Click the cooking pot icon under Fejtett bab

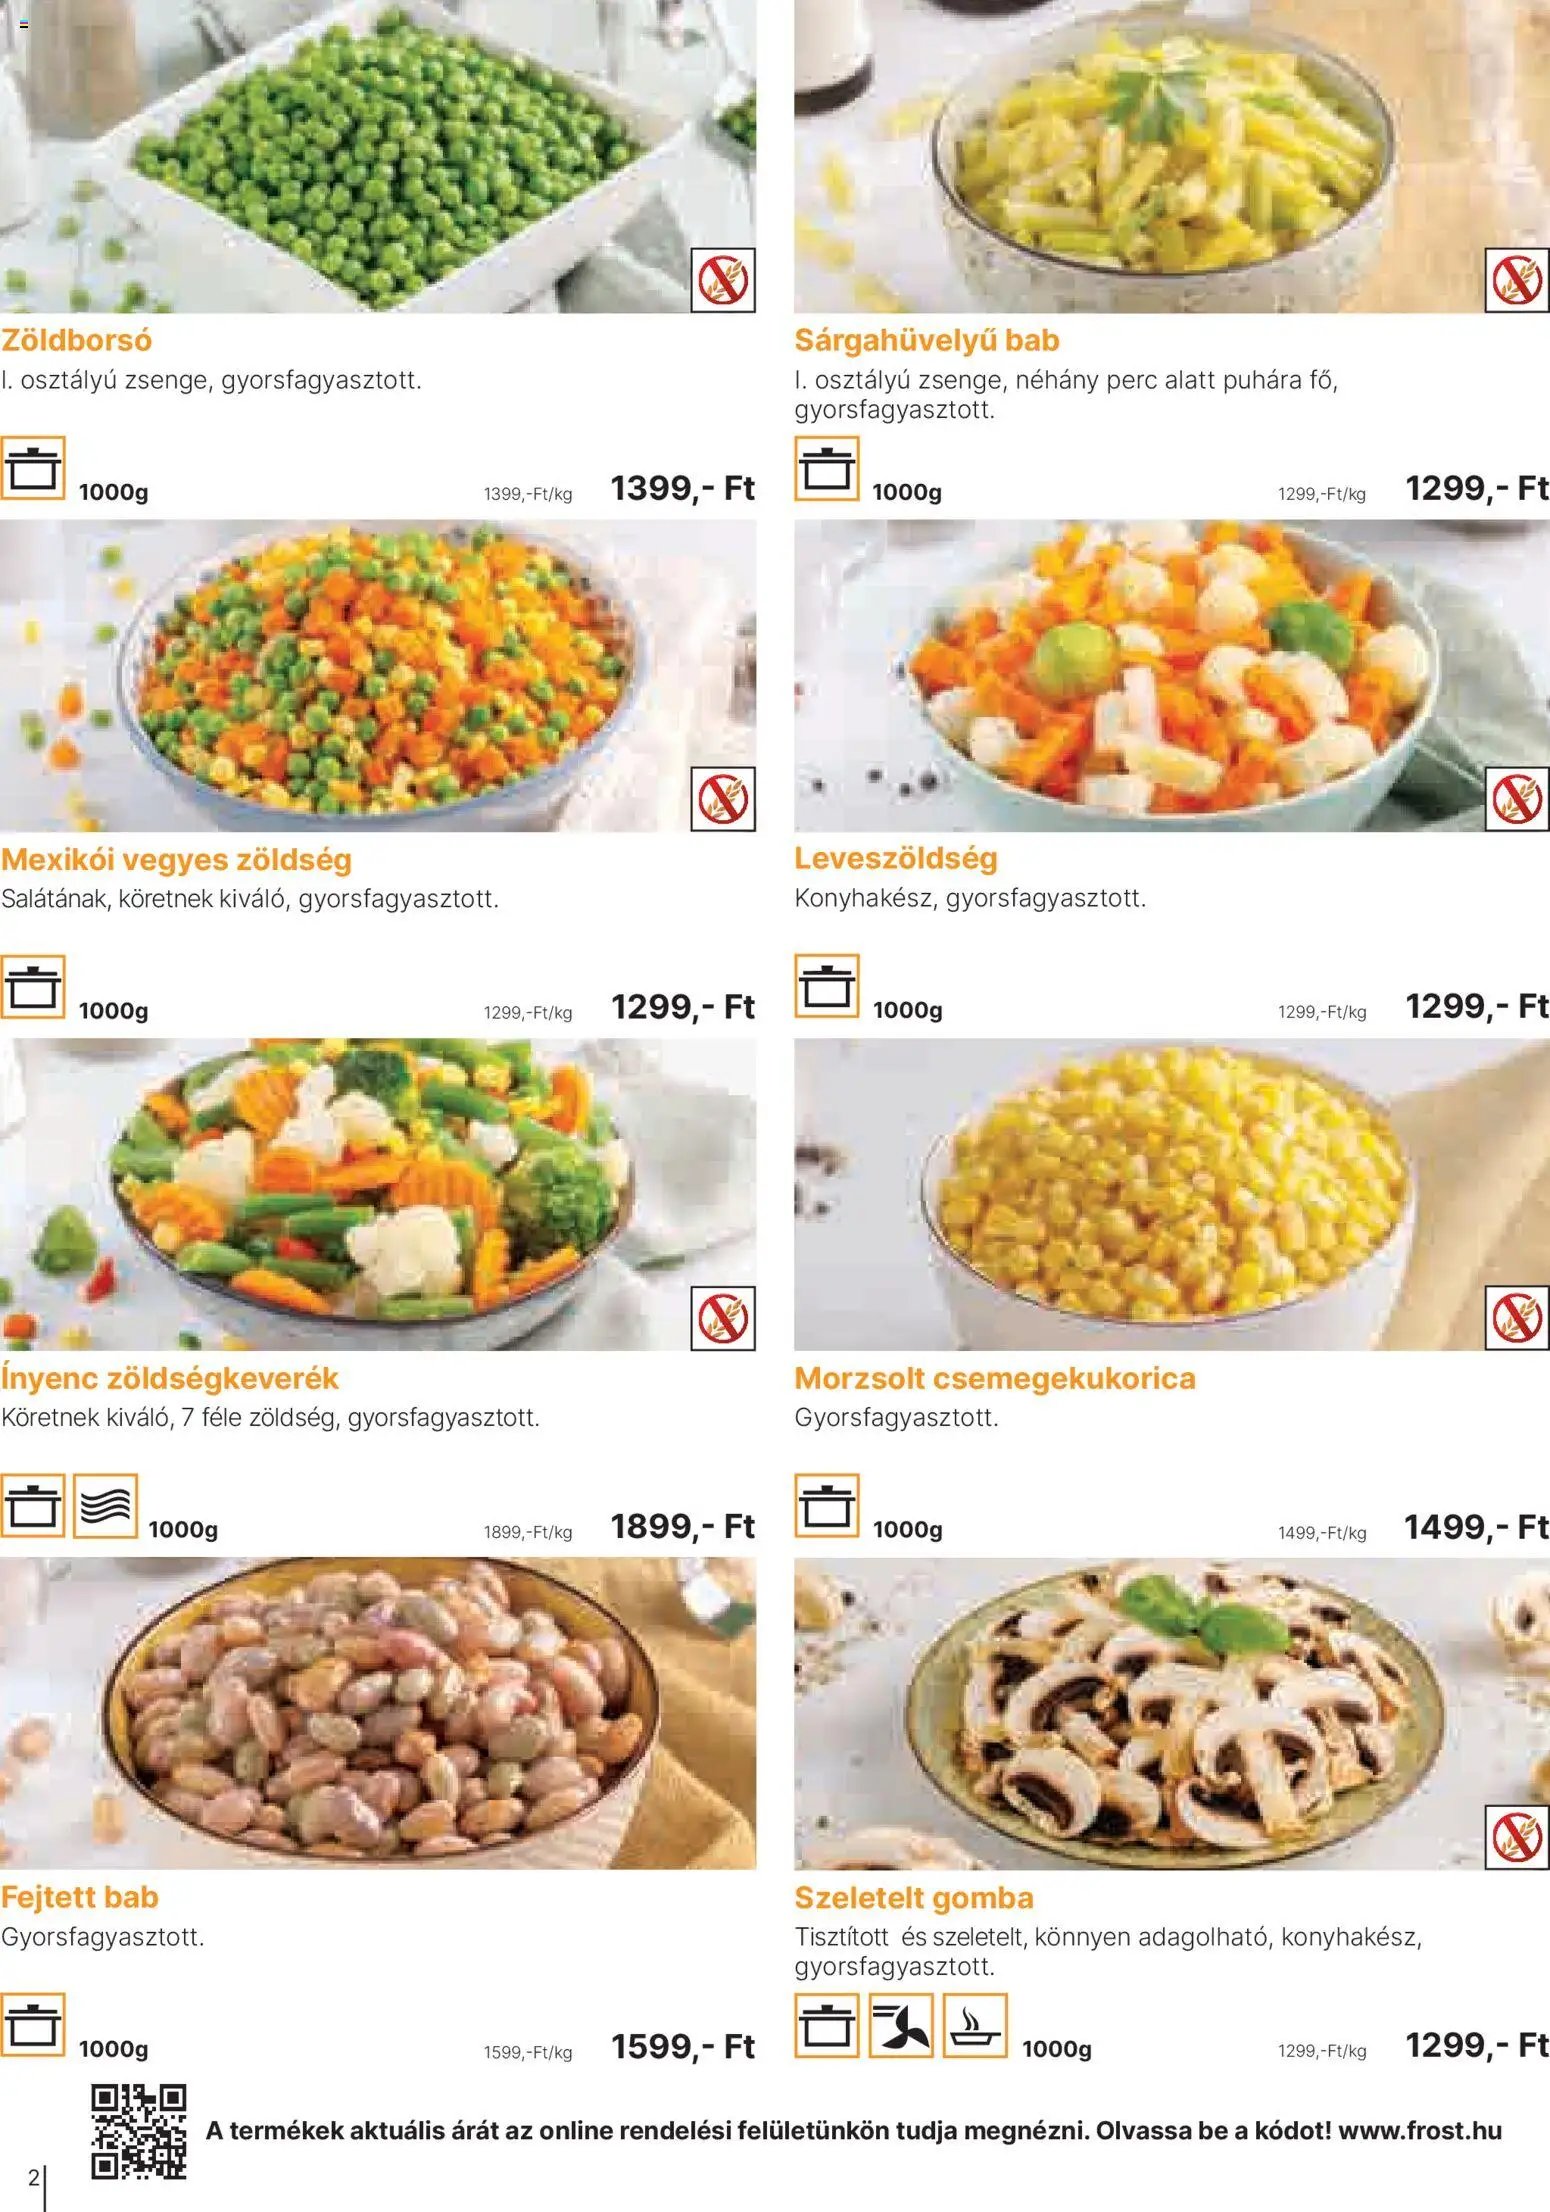tap(33, 2025)
